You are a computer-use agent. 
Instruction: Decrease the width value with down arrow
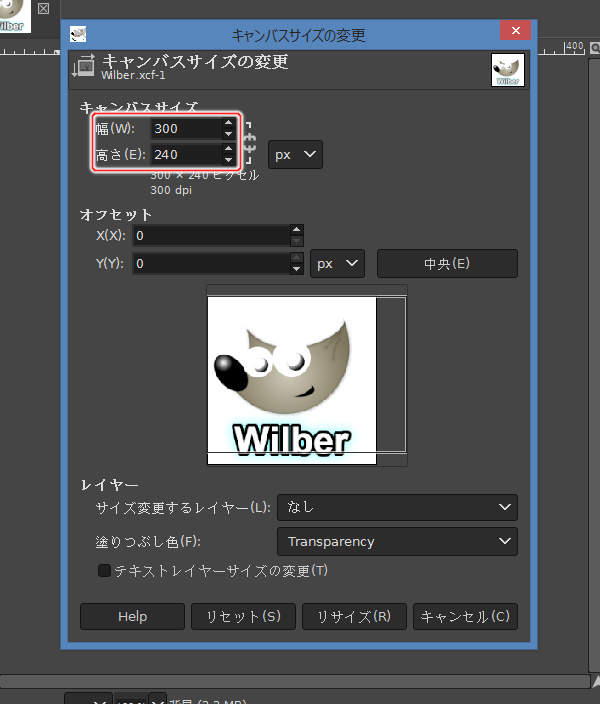pos(229,133)
